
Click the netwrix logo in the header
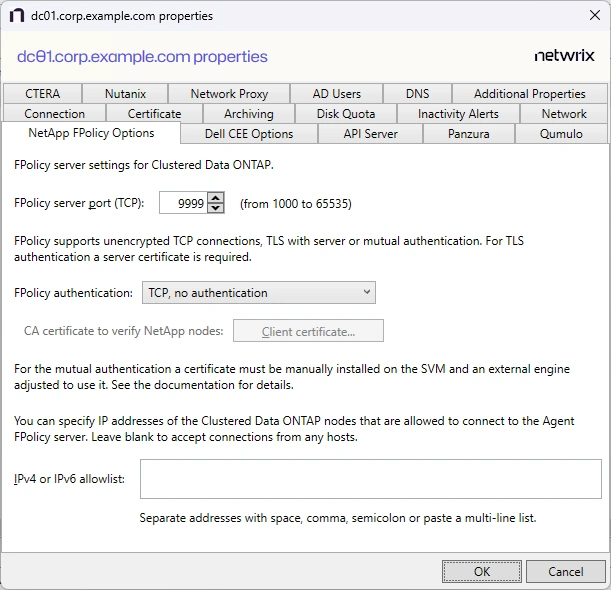pos(564,56)
